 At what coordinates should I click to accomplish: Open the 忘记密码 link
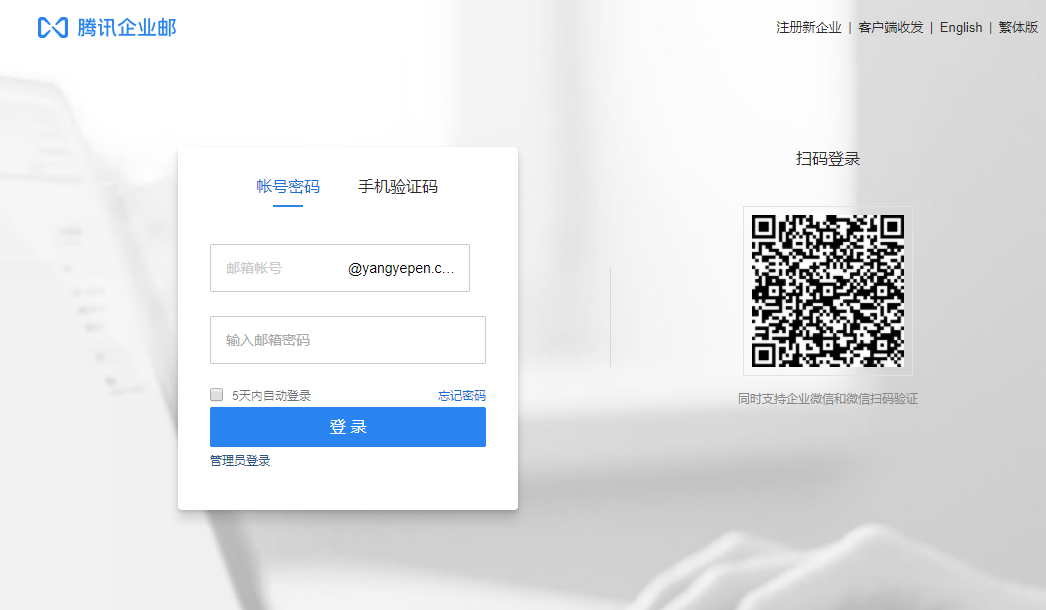(x=462, y=396)
